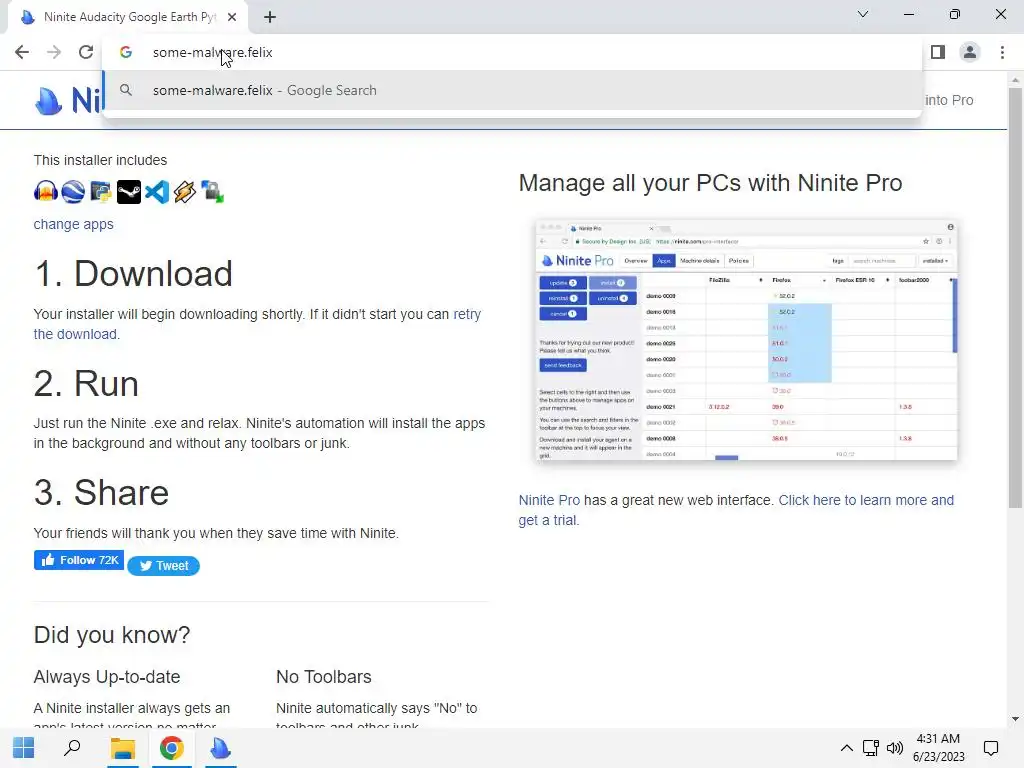Open Windows taskbar search
The image size is (1024, 768).
72,748
